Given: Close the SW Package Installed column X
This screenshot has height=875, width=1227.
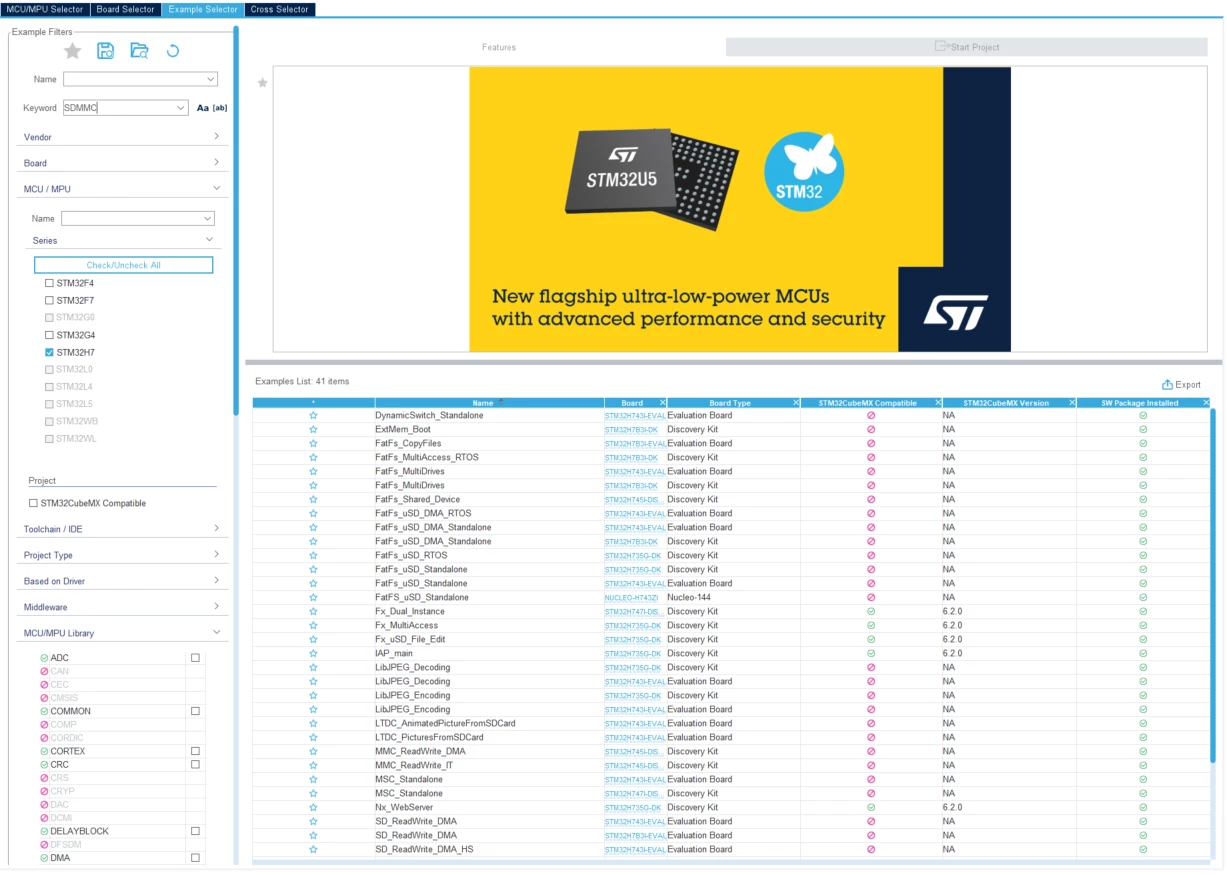Looking at the screenshot, I should 1206,403.
